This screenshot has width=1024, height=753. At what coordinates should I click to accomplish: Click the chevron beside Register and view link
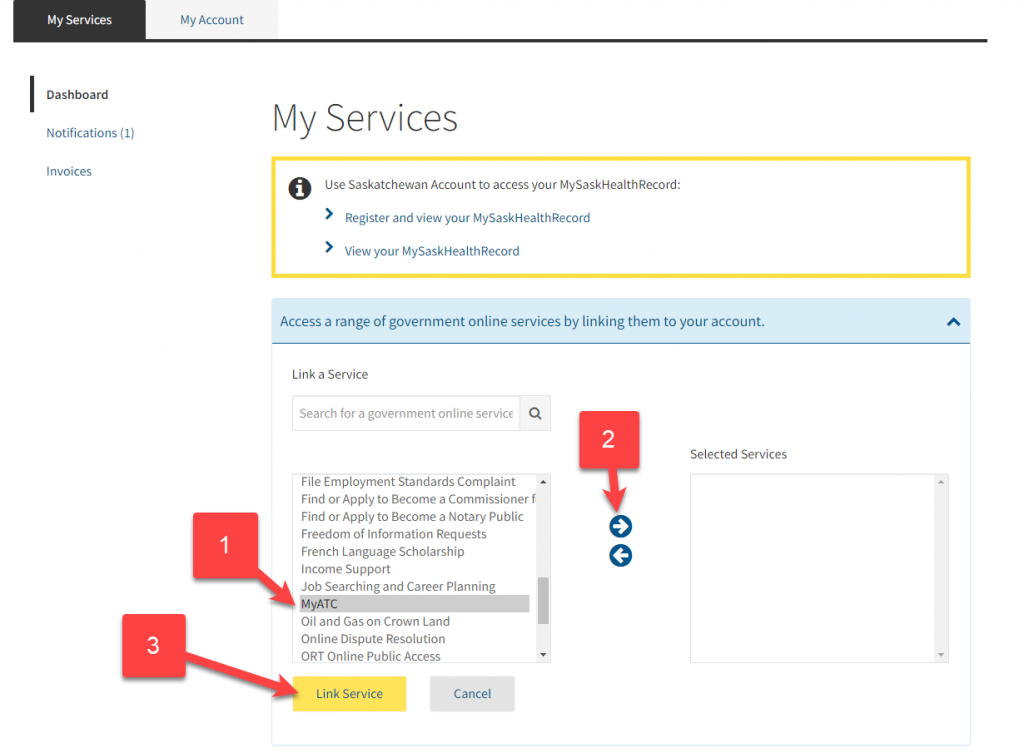click(x=330, y=214)
